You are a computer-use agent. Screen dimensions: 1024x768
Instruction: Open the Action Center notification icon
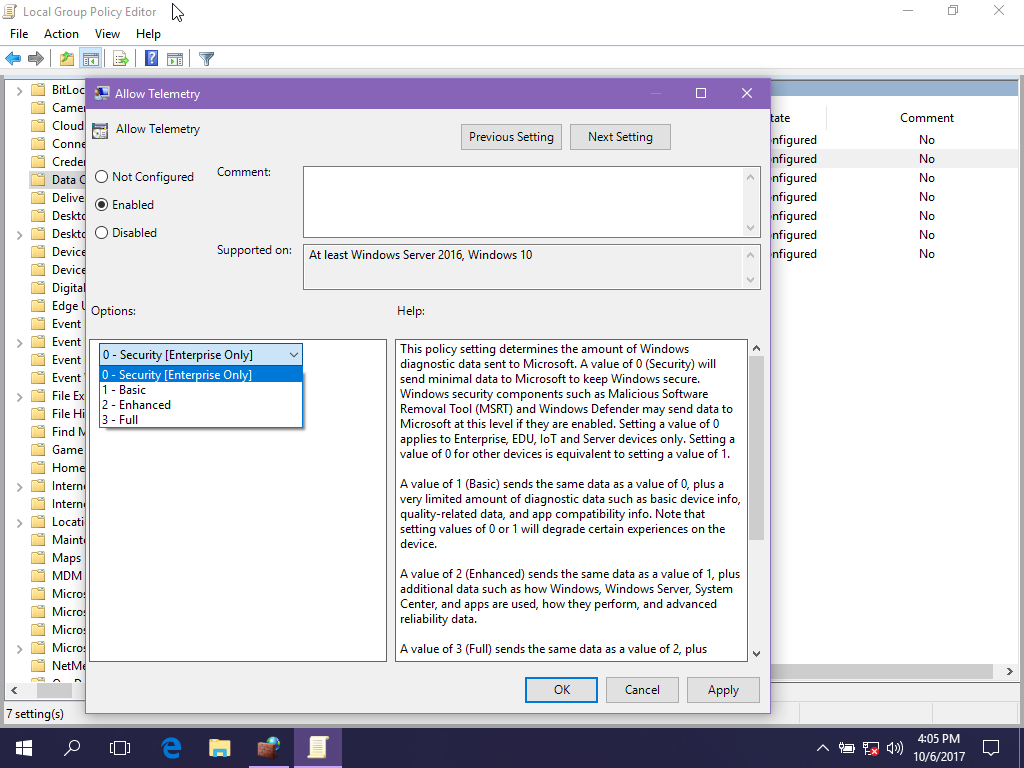[x=991, y=748]
